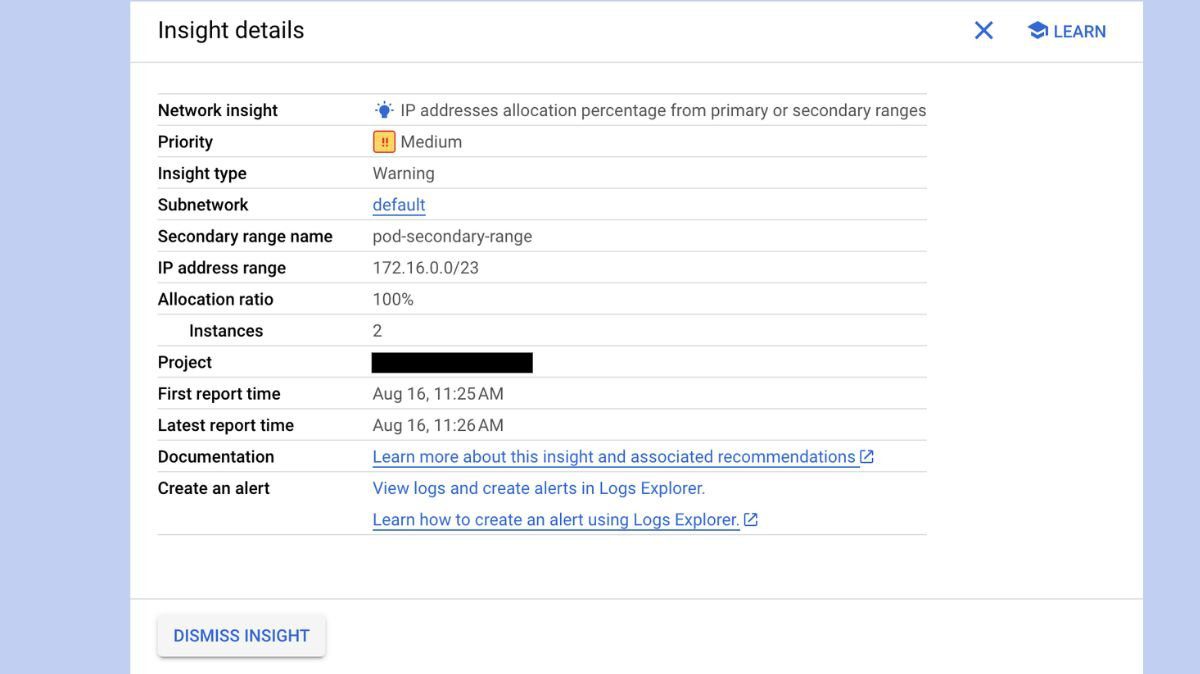This screenshot has height=674, width=1200.
Task: Click the First report time value 11:25 AM
Action: [438, 394]
